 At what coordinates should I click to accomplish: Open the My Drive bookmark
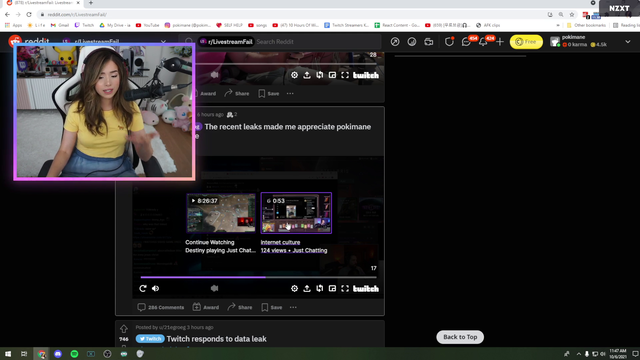click(115, 25)
